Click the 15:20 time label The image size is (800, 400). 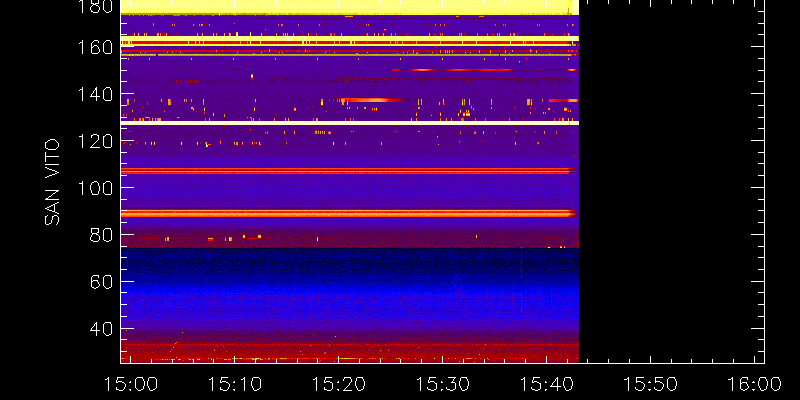coord(339,384)
